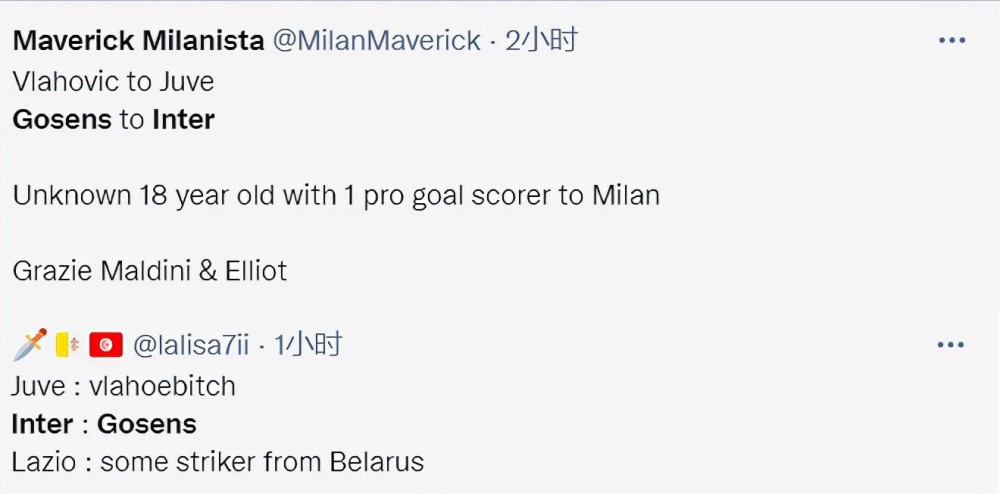
Task: Click the 'Juve : vlahoebitch' line
Action: point(124,386)
